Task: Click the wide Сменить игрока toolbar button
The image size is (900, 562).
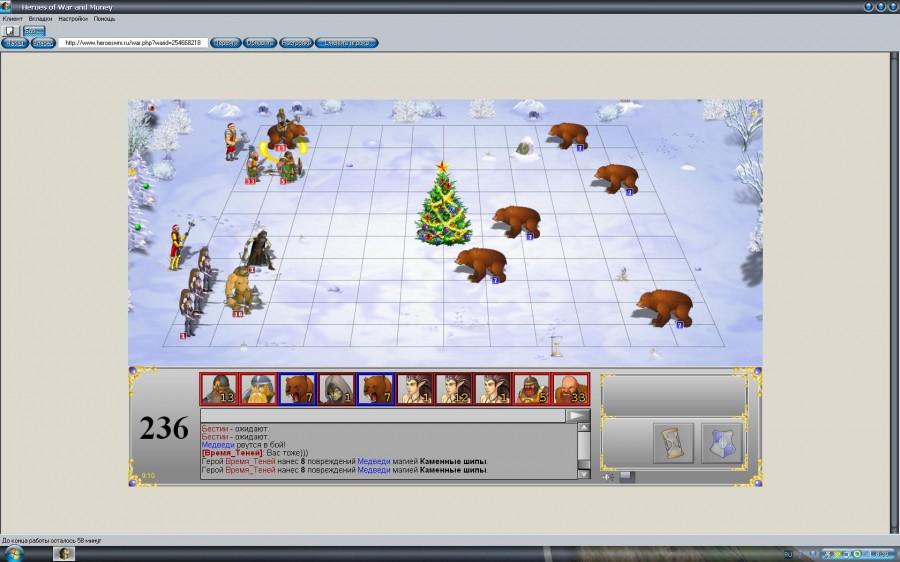Action: (x=347, y=43)
